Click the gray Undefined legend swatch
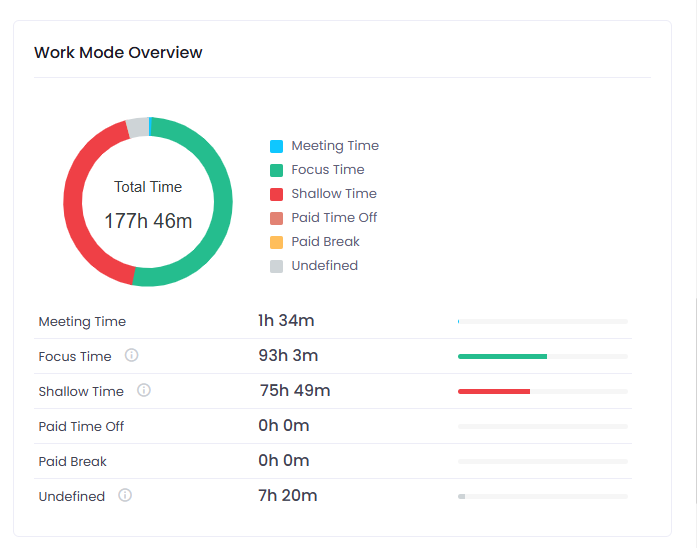Screen dimensions: 697x548 click(277, 266)
